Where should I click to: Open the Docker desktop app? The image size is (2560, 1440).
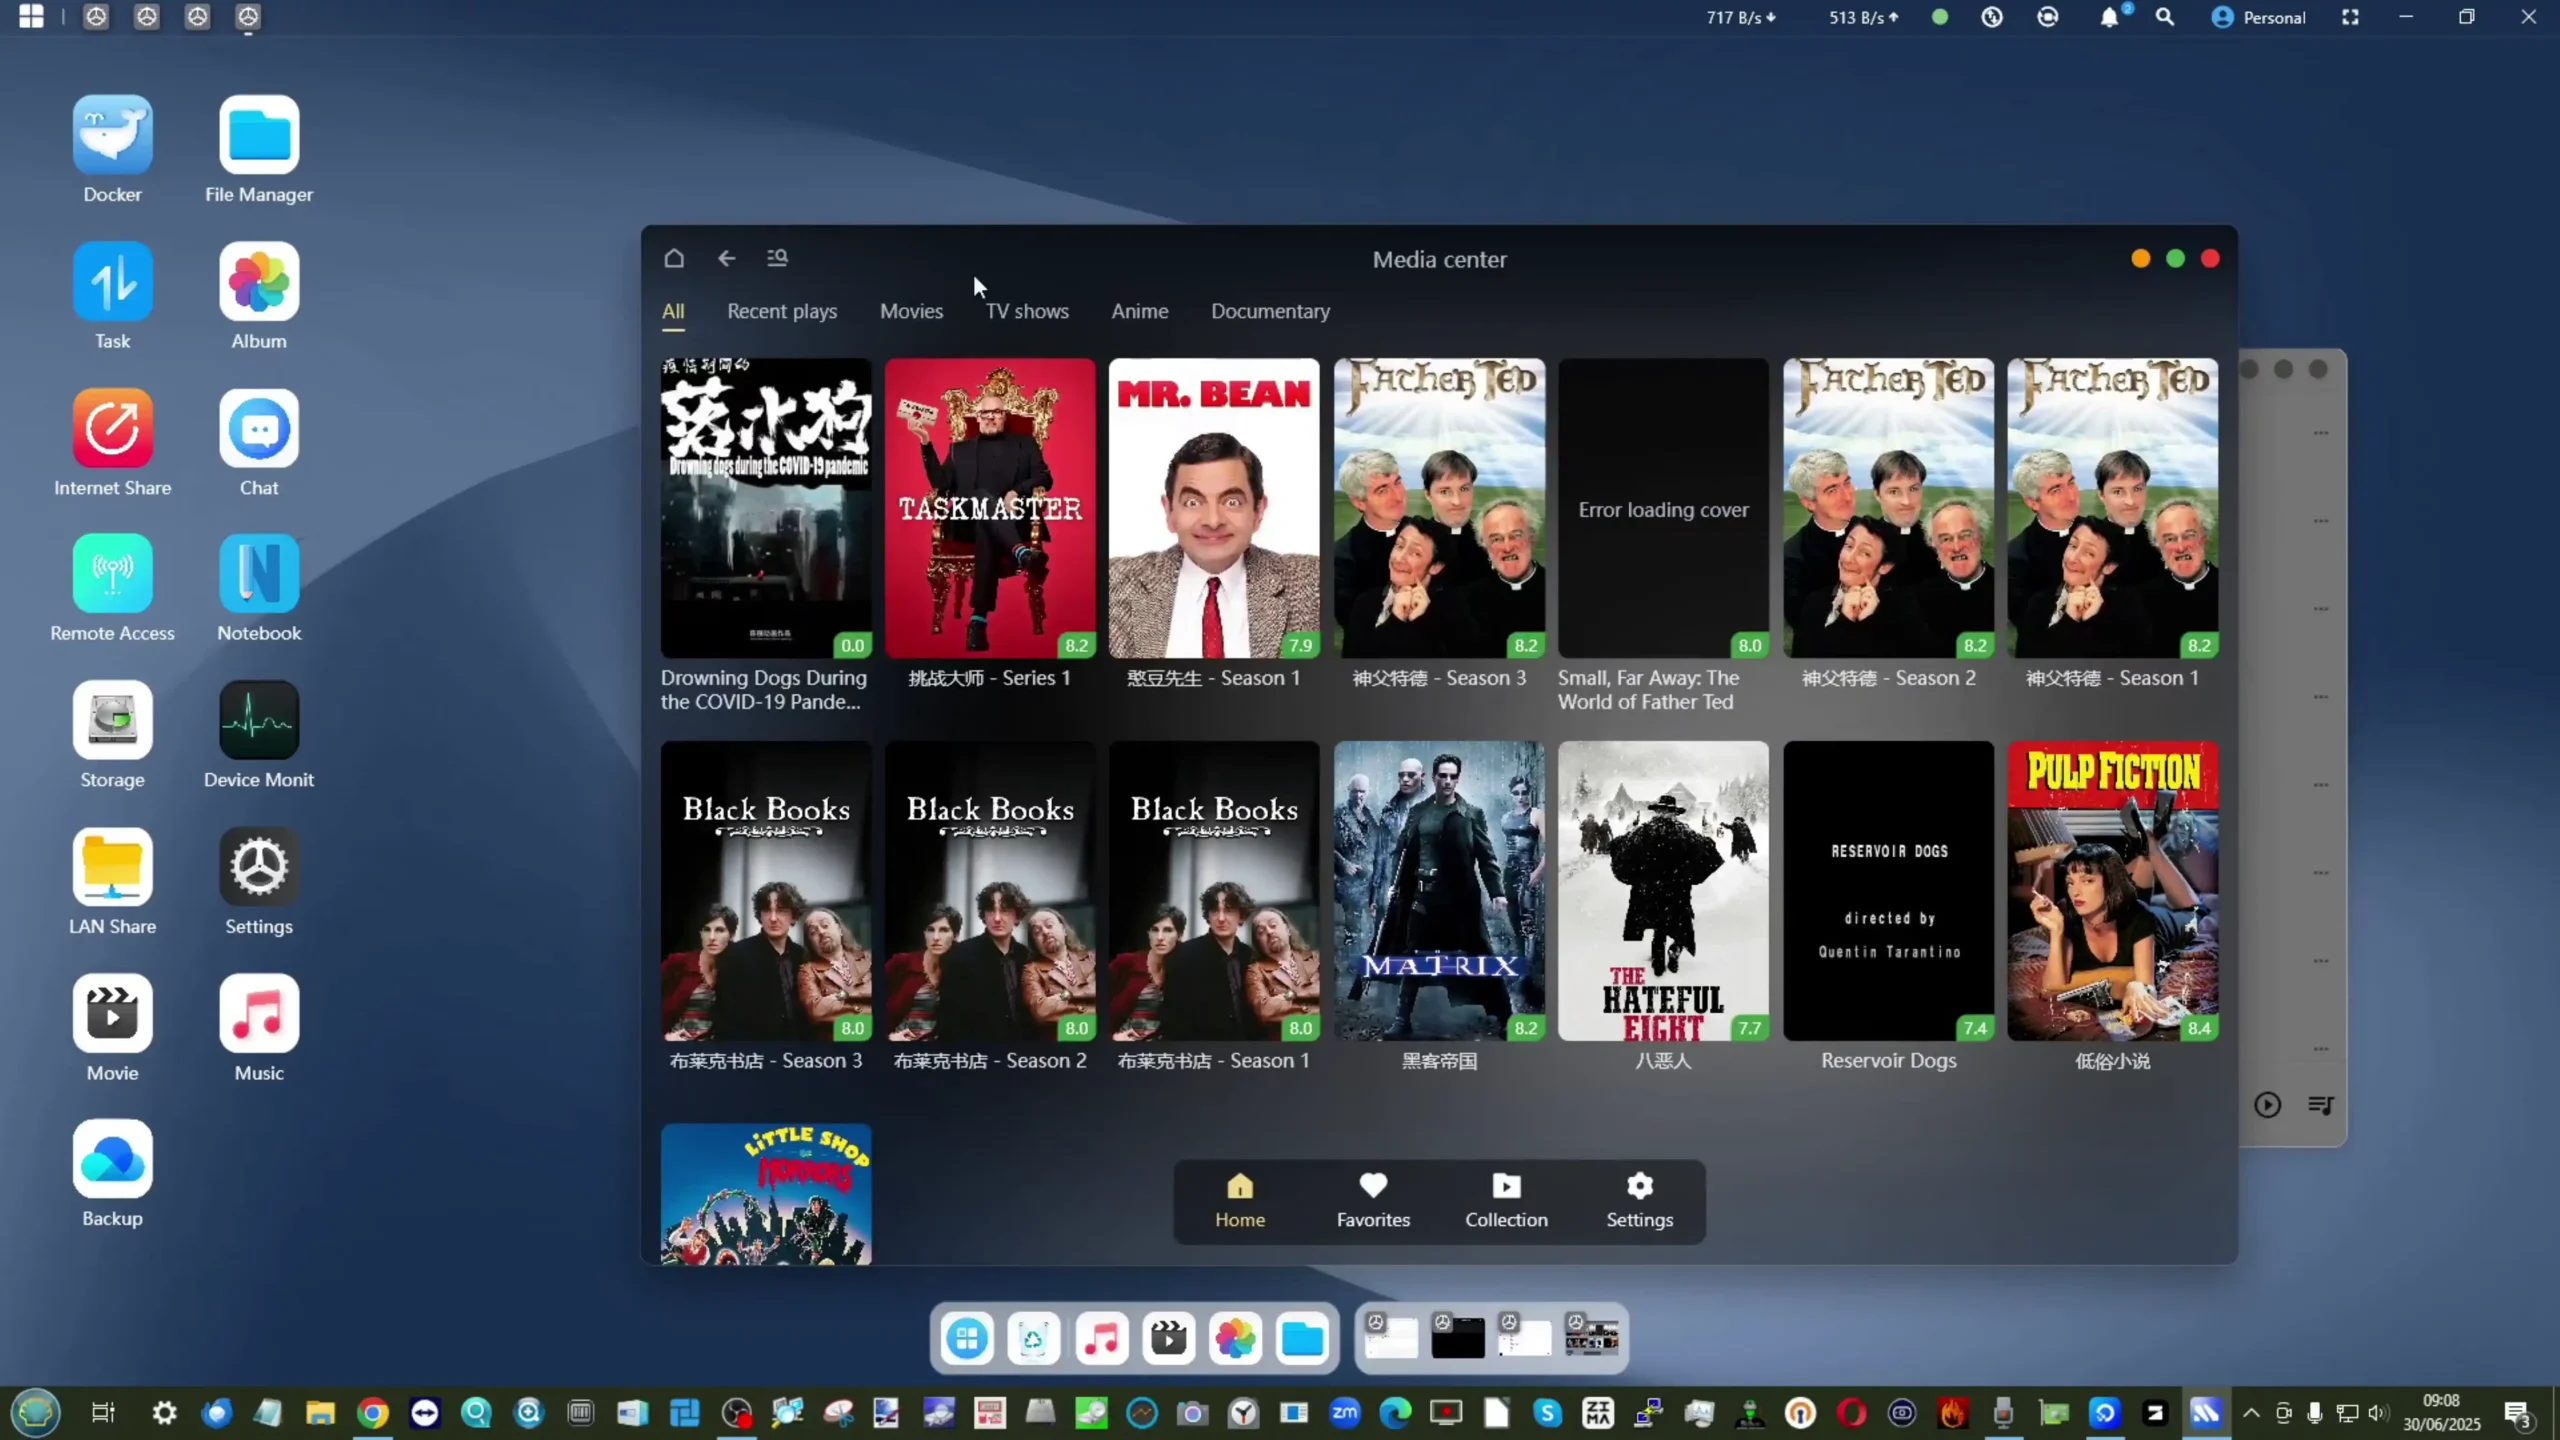point(112,135)
